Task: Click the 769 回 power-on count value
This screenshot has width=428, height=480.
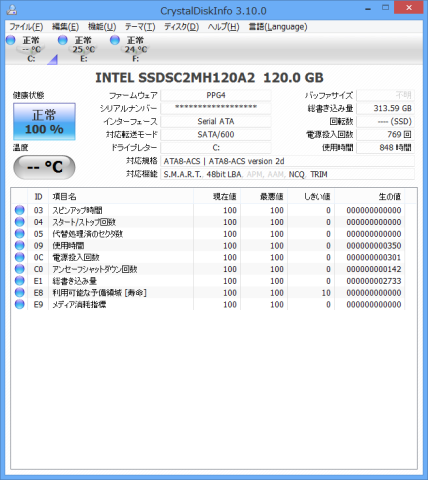Action: [x=385, y=134]
